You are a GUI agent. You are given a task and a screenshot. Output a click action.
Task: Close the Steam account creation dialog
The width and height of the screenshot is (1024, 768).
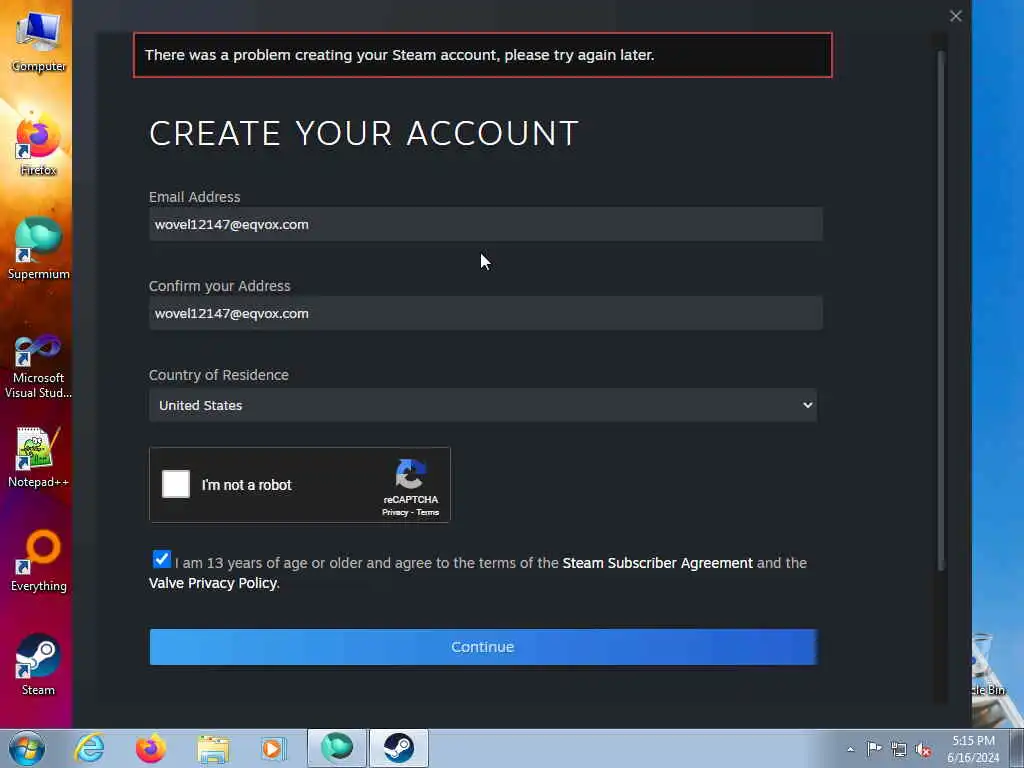(x=955, y=16)
